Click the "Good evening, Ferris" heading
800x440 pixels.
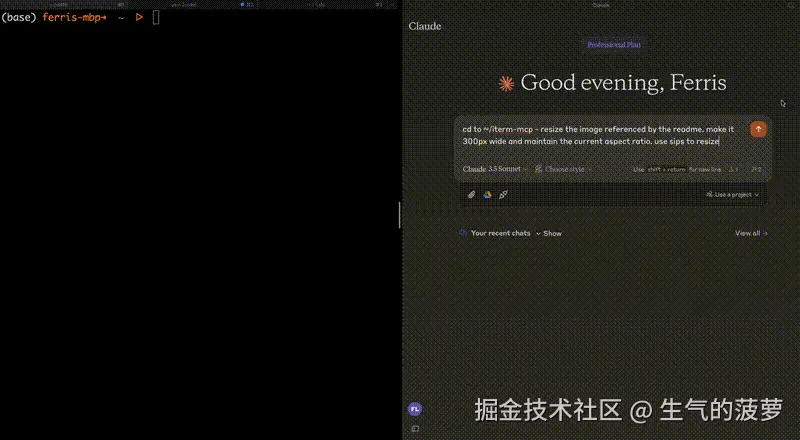pos(623,83)
